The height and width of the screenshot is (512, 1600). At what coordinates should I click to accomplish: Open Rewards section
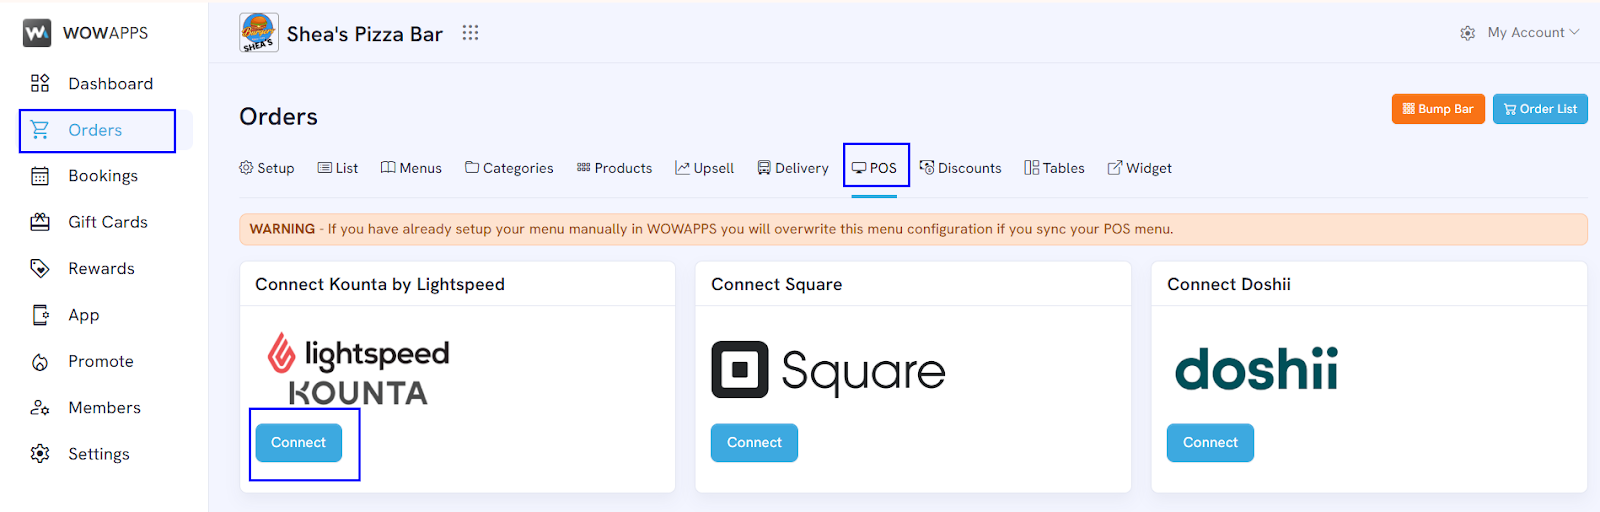click(101, 268)
